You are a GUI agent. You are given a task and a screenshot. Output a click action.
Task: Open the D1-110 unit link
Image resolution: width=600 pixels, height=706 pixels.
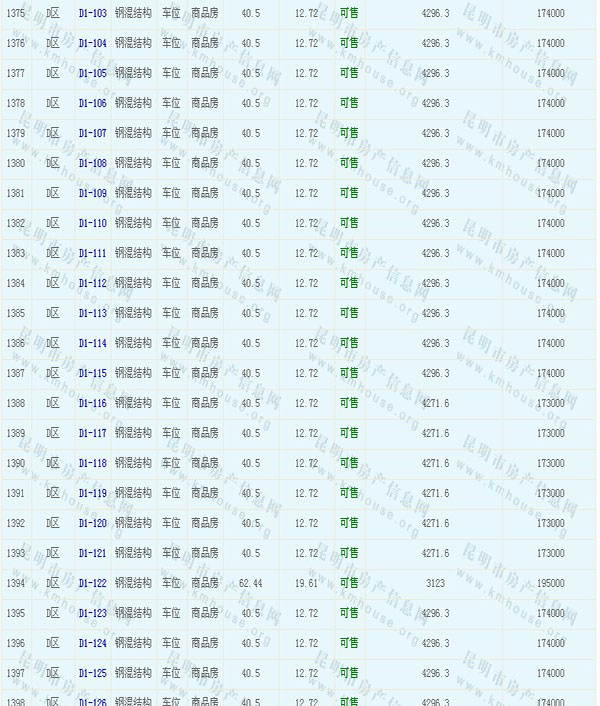click(x=92, y=224)
